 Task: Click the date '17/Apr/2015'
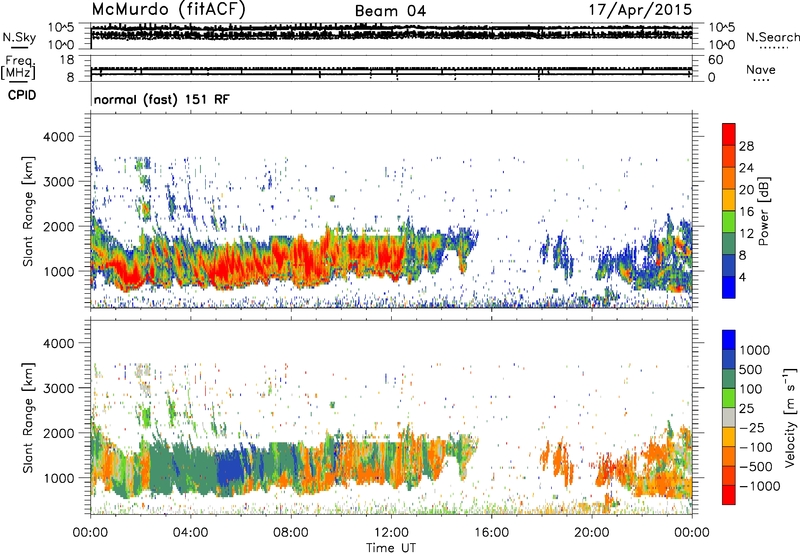tap(641, 10)
